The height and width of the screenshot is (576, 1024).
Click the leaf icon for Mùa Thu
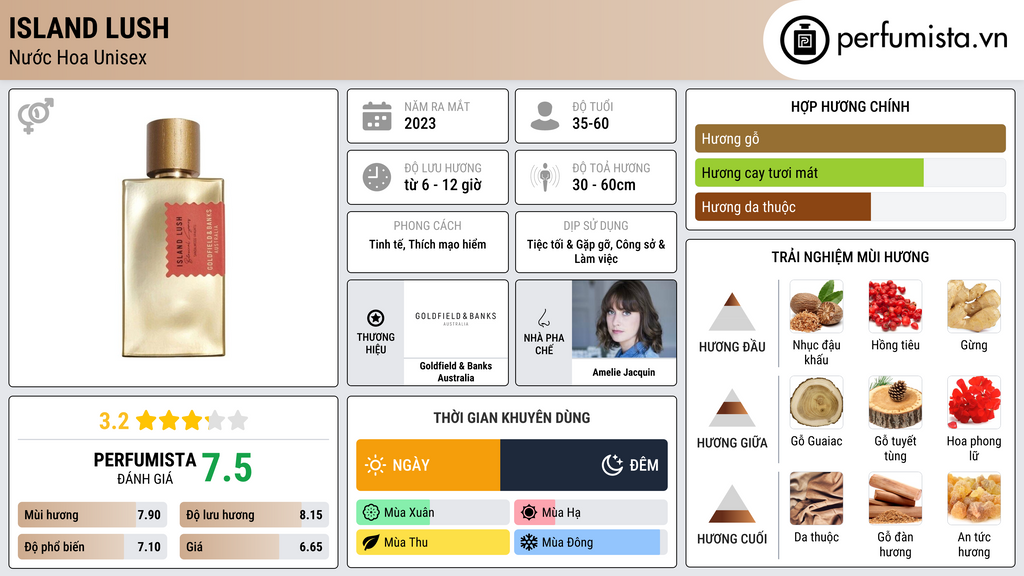point(371,542)
